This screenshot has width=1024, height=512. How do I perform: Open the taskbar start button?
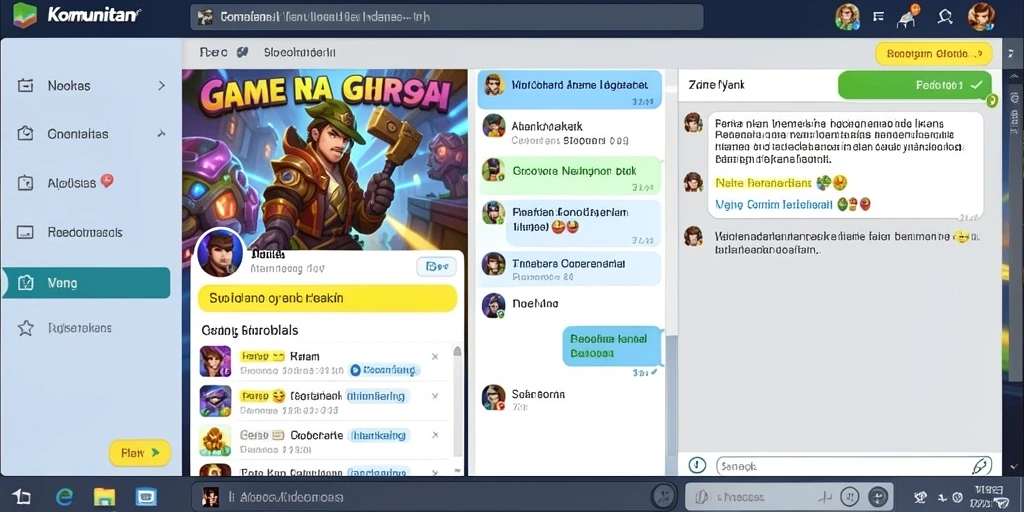[22, 496]
